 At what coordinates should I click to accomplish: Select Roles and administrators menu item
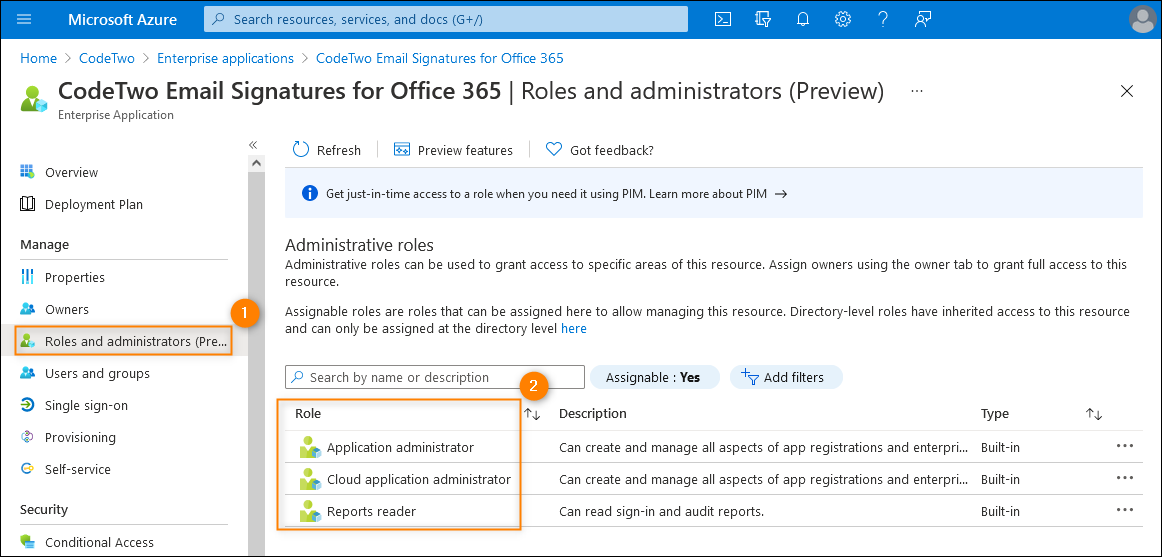click(124, 341)
